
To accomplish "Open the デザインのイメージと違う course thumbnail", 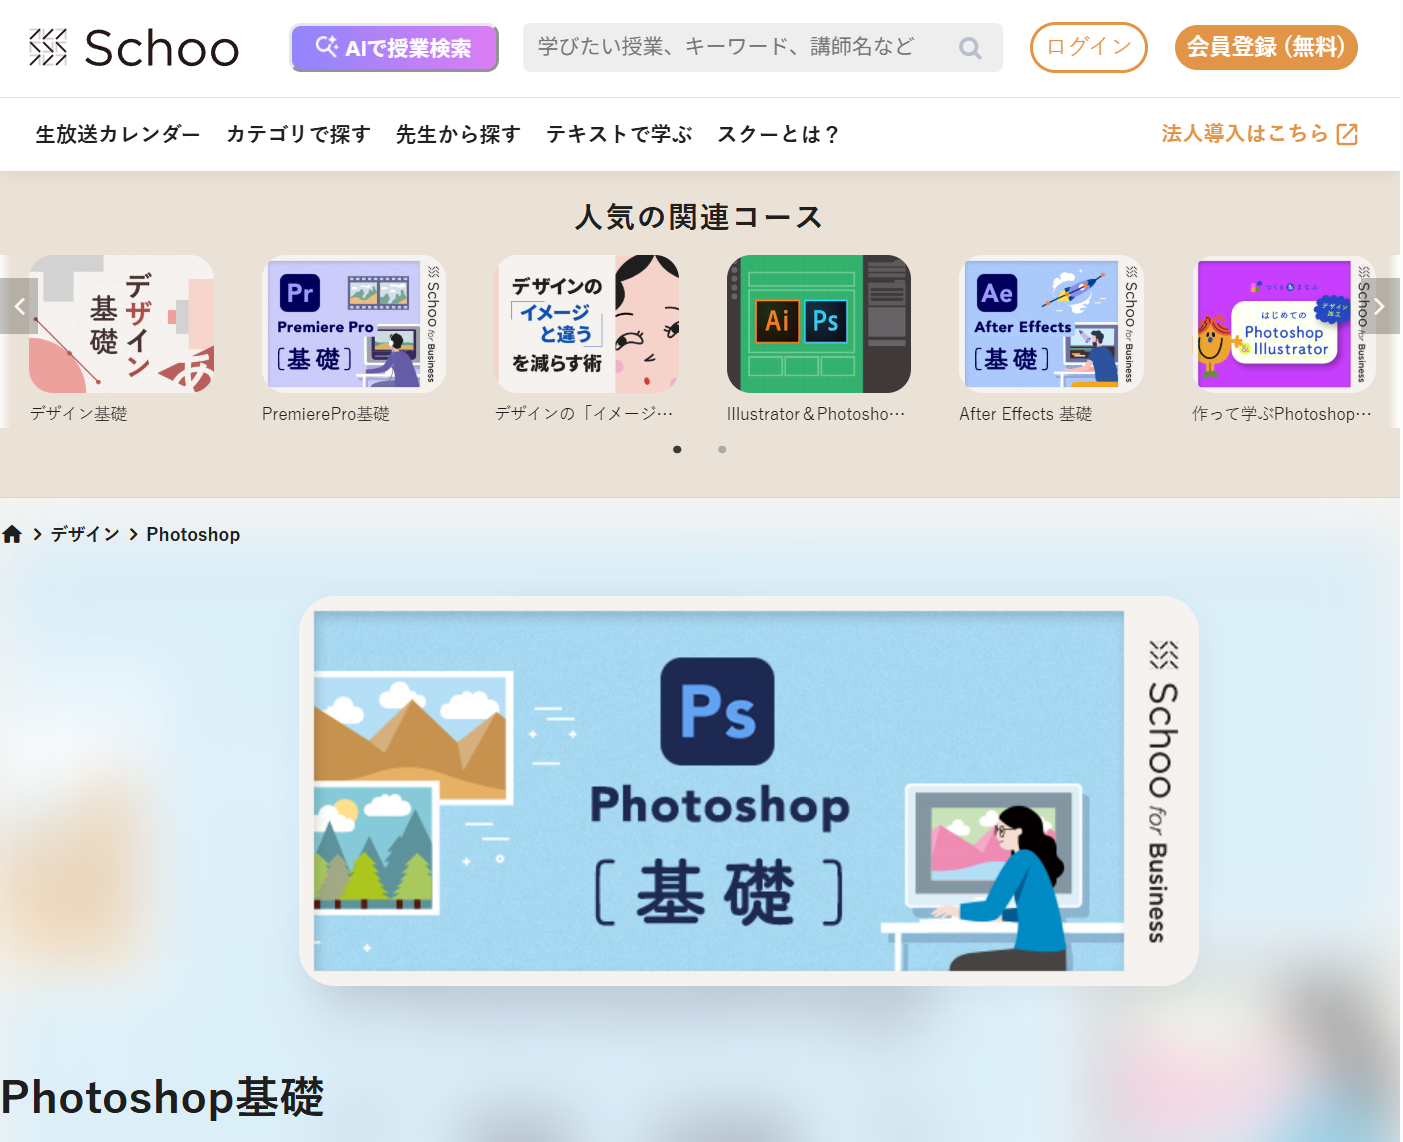I will tap(587, 324).
